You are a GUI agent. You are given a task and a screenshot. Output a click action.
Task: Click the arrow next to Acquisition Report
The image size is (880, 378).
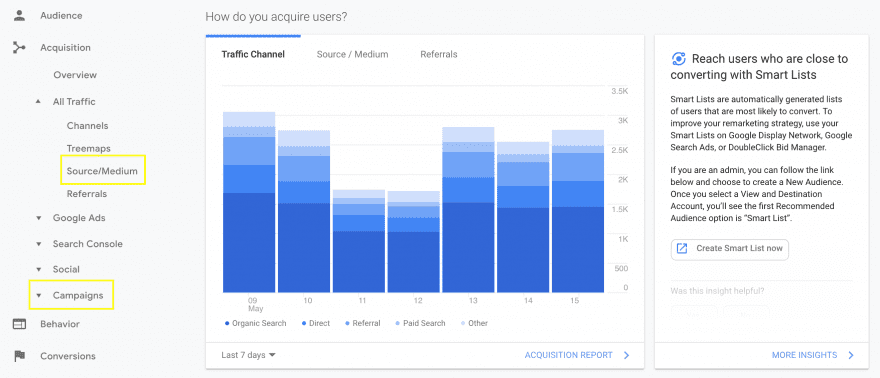(x=626, y=355)
